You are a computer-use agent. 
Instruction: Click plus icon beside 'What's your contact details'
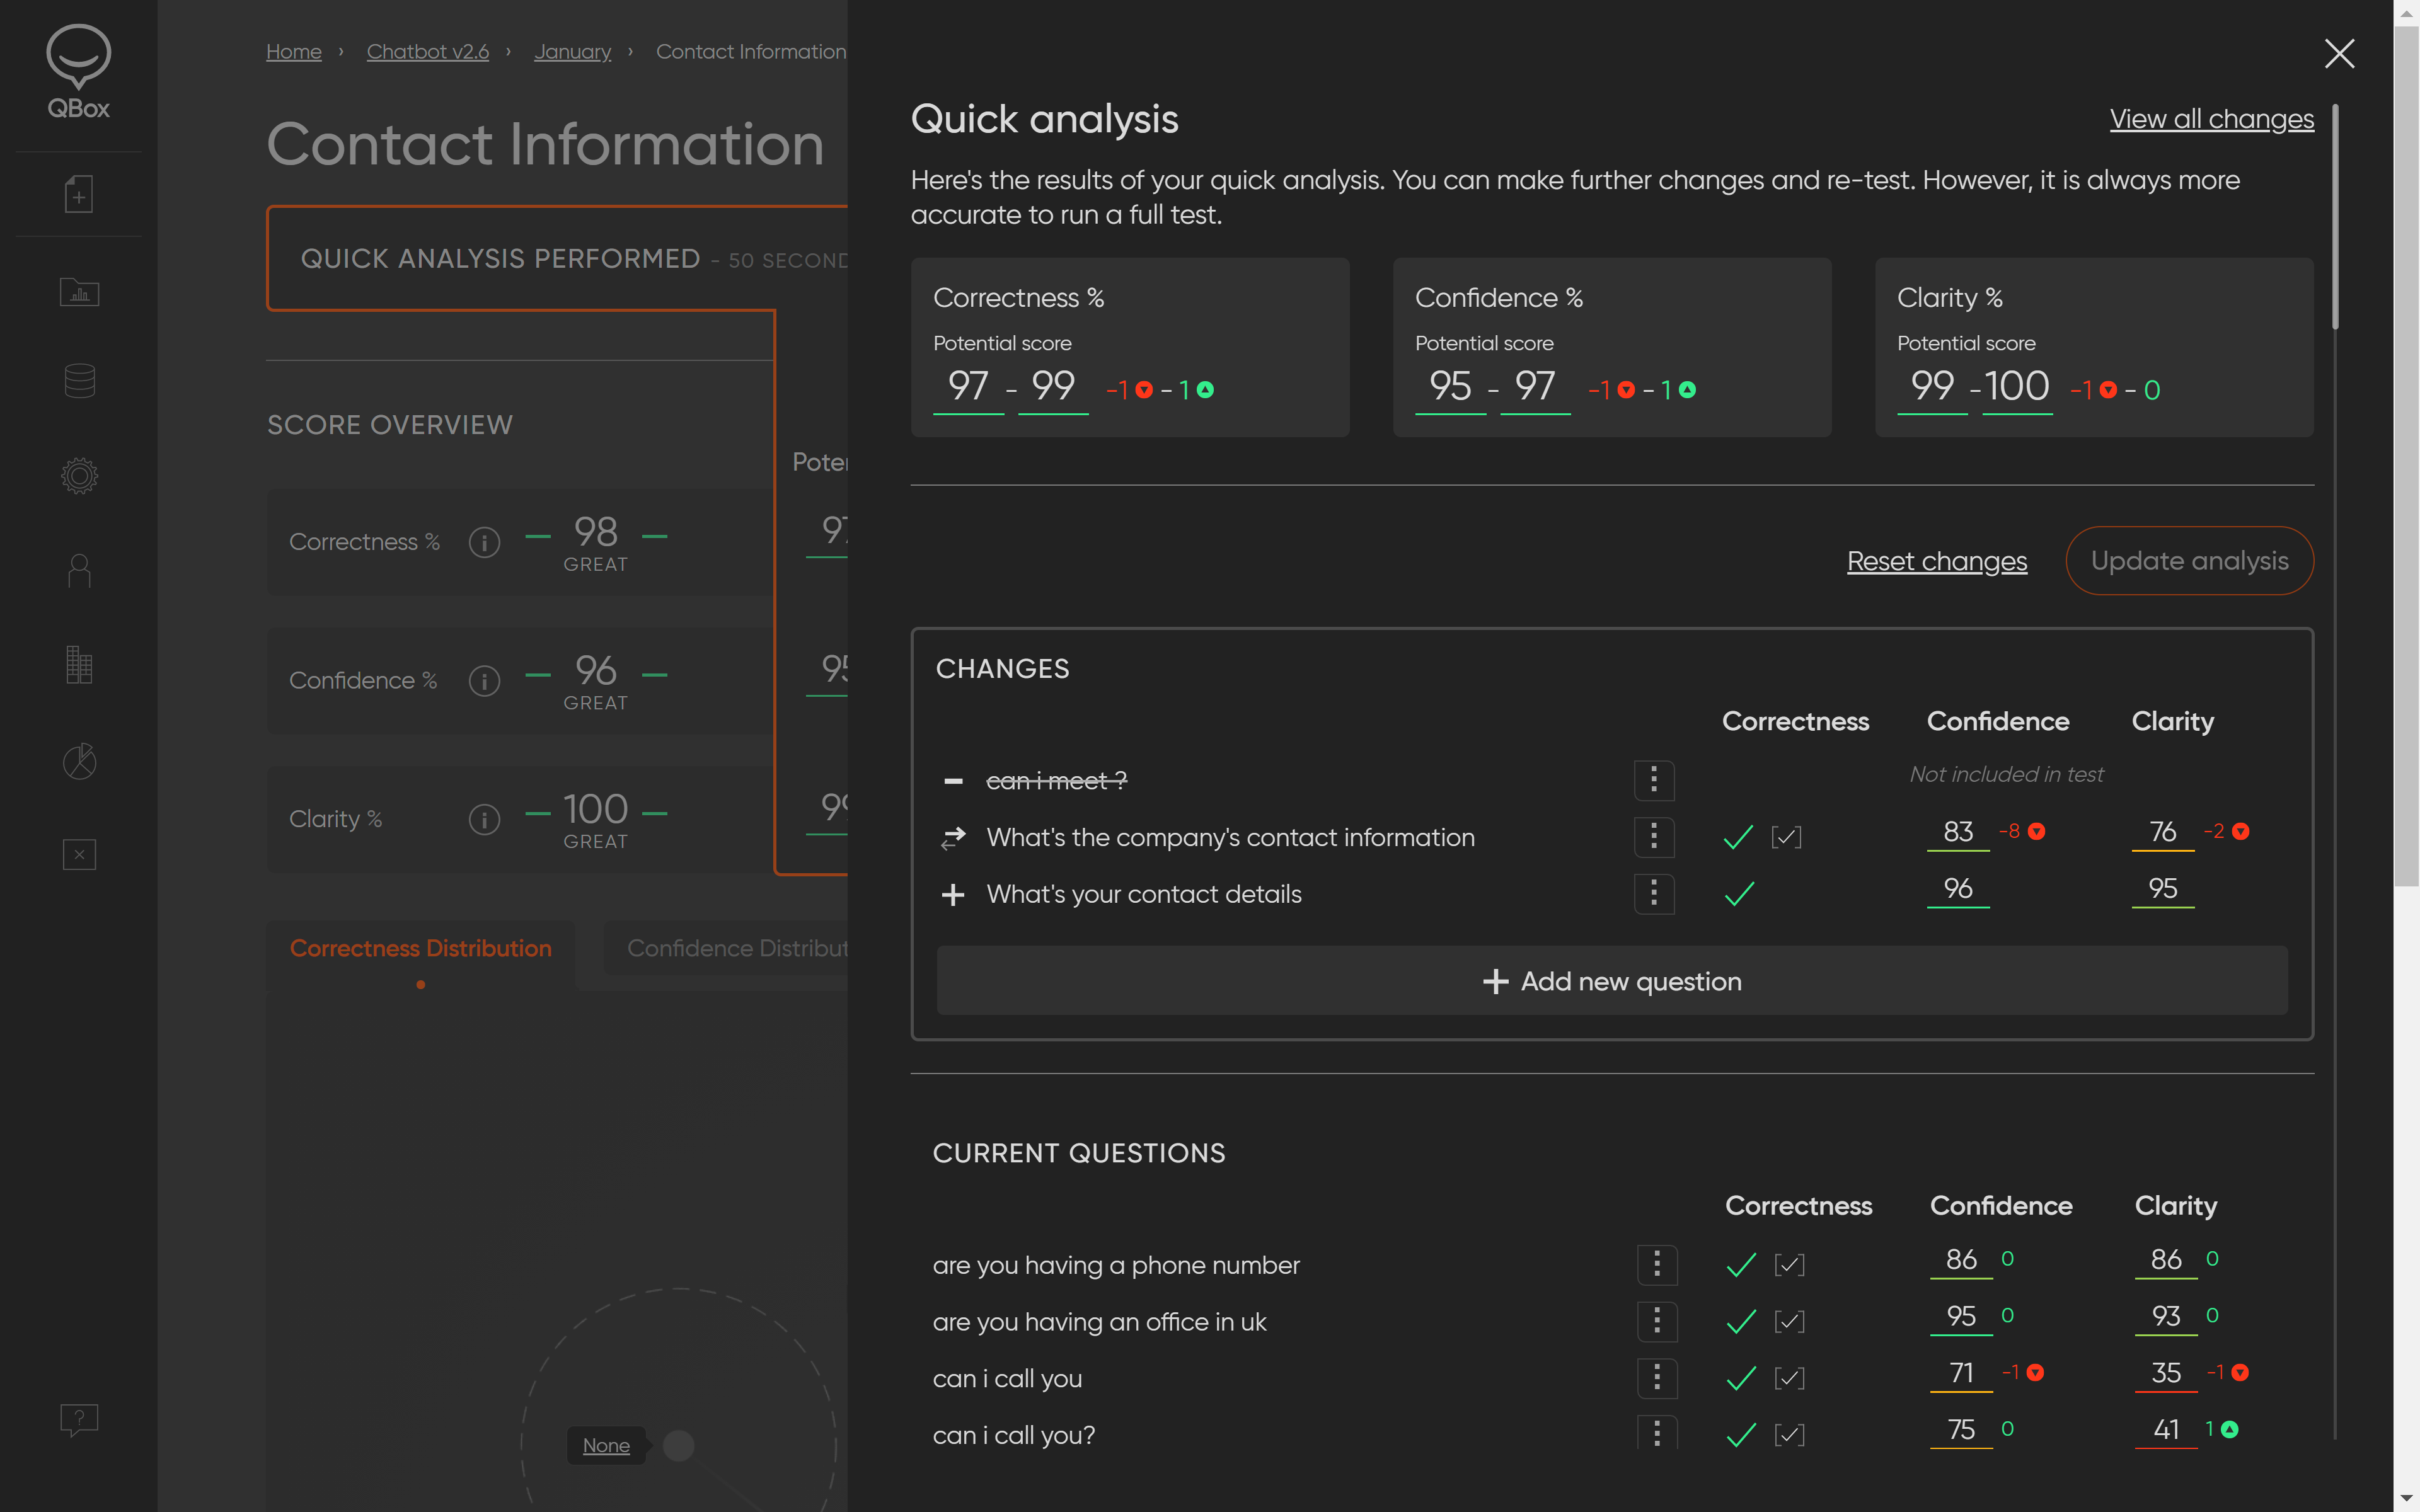(953, 894)
